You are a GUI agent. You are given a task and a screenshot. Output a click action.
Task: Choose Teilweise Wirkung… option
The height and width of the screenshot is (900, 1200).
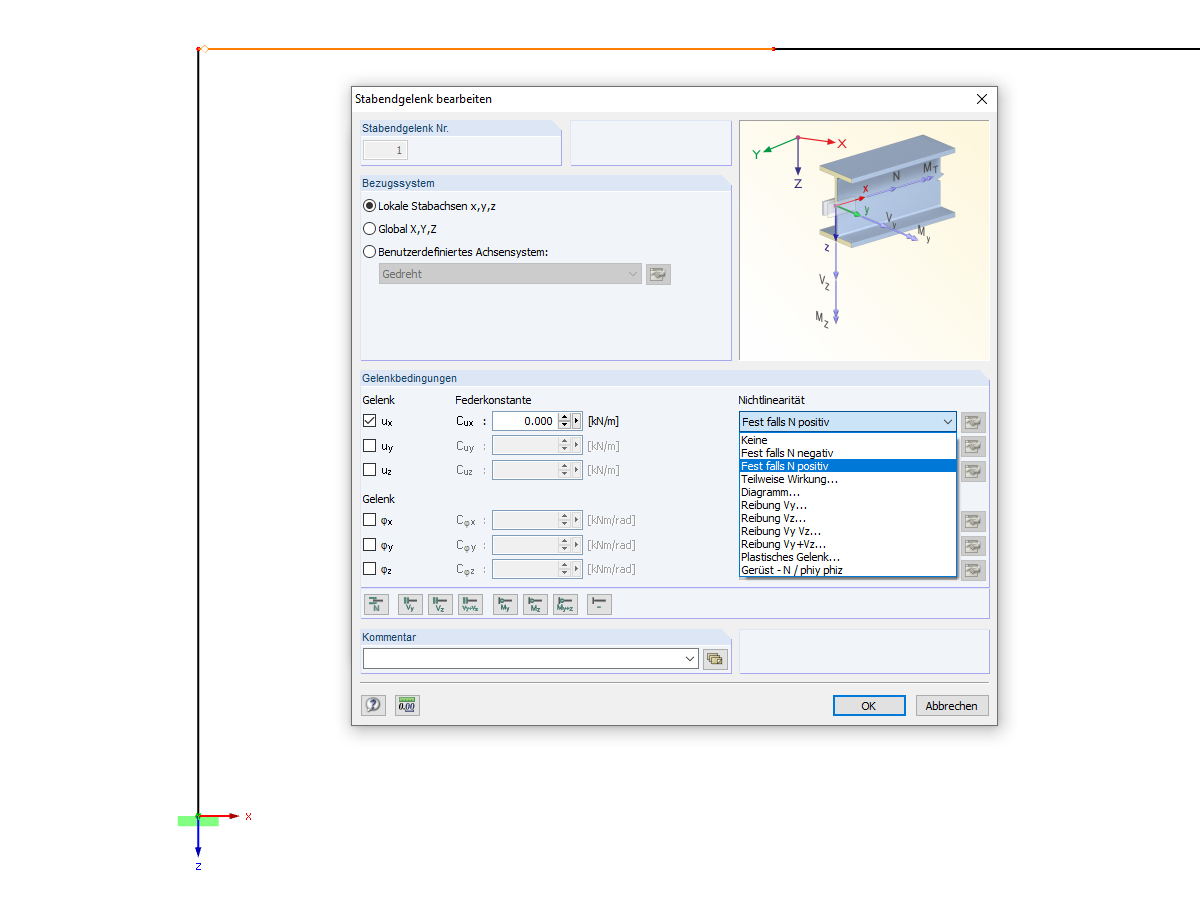pyautogui.click(x=848, y=479)
